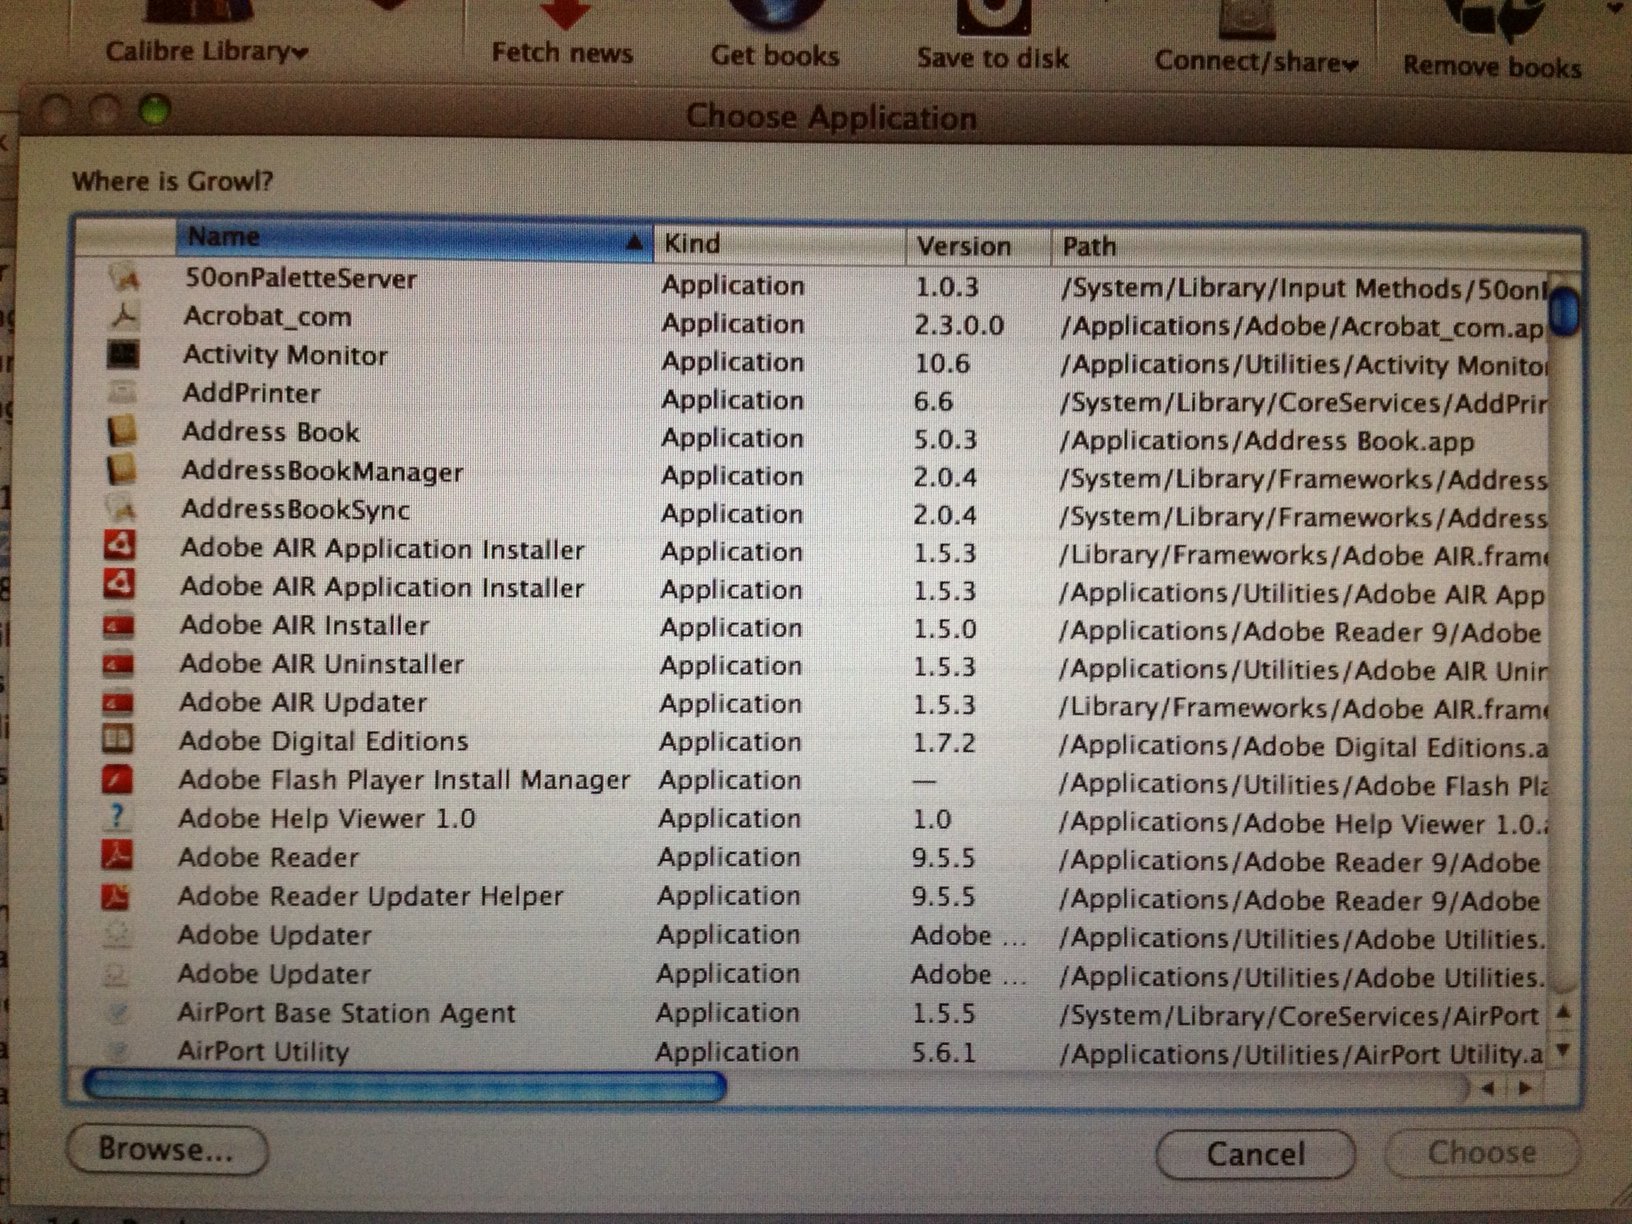1632x1224 pixels.
Task: Sort the list by Path column
Action: click(x=1316, y=247)
